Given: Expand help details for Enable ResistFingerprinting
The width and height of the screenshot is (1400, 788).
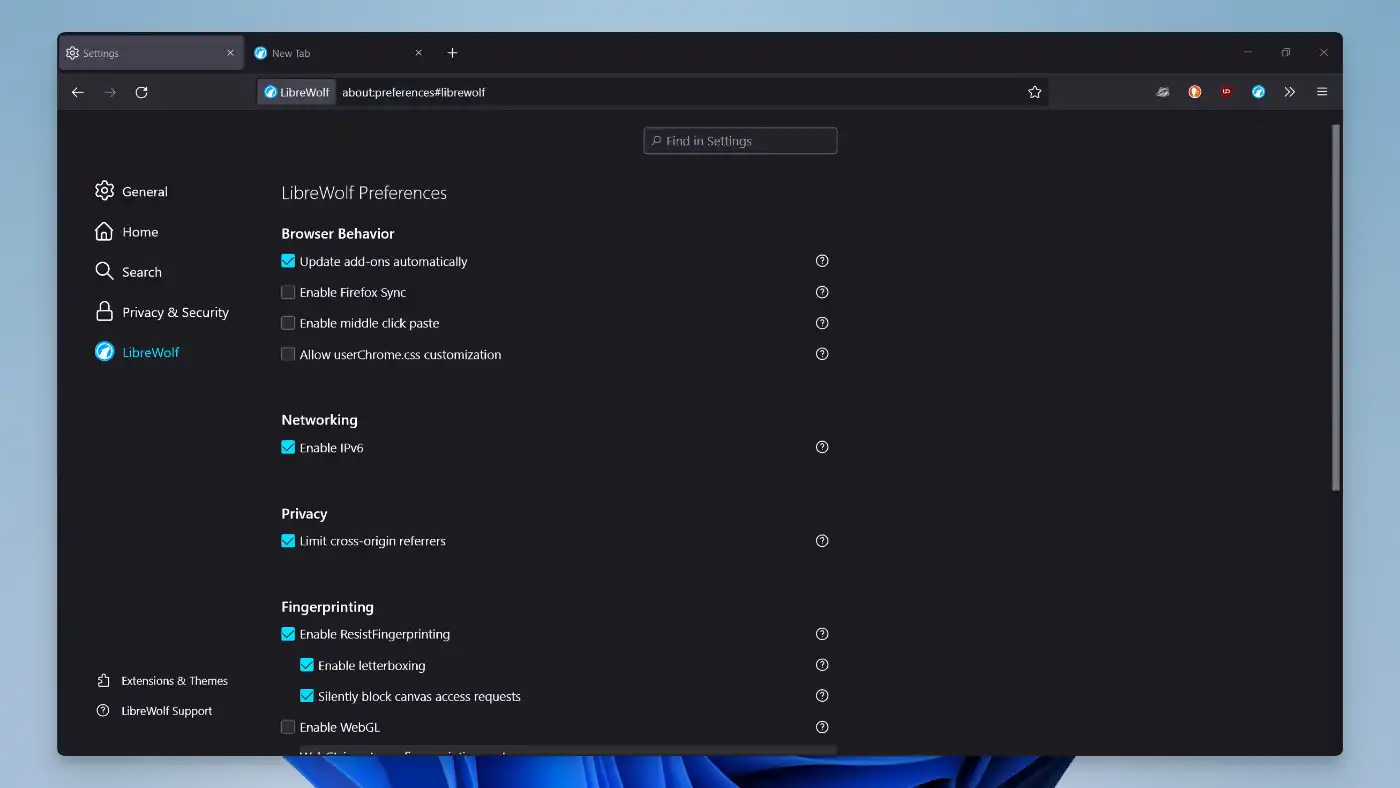Looking at the screenshot, I should tap(822, 634).
